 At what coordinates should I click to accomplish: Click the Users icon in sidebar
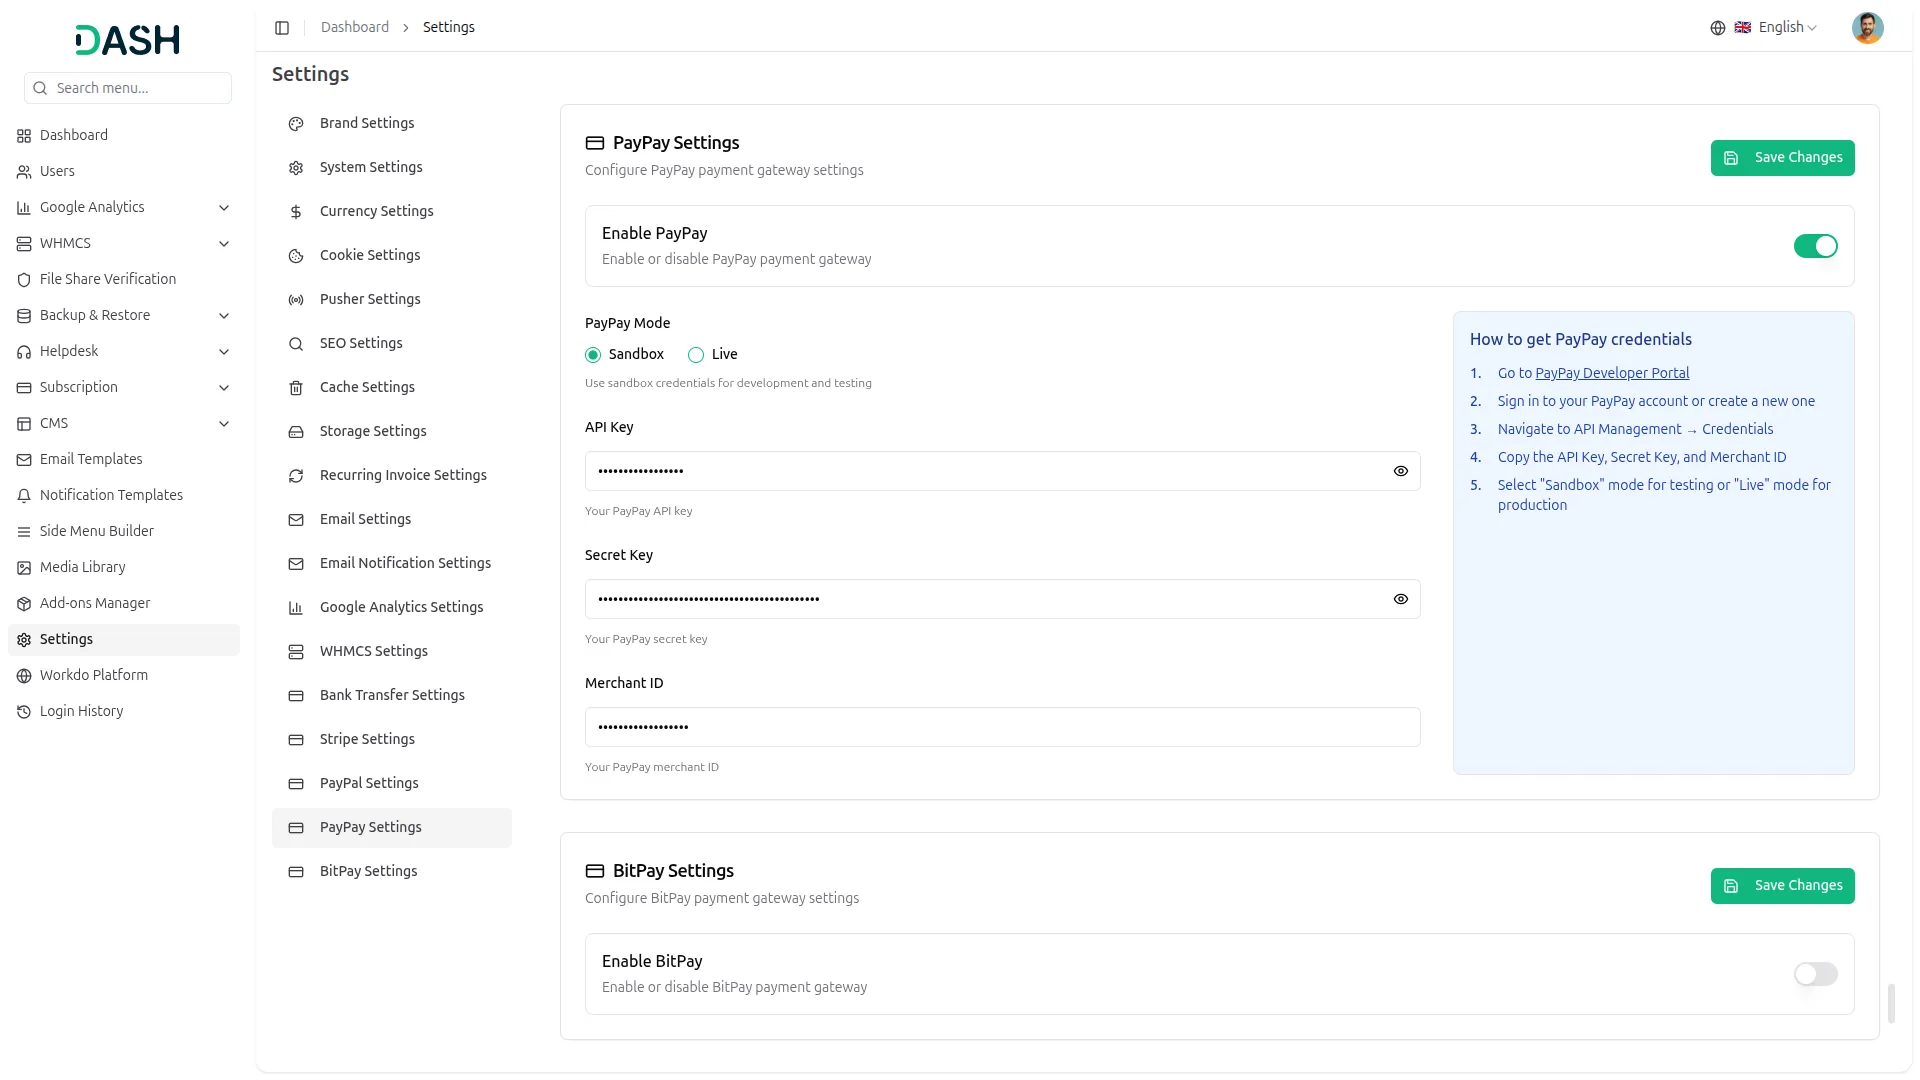(24, 172)
